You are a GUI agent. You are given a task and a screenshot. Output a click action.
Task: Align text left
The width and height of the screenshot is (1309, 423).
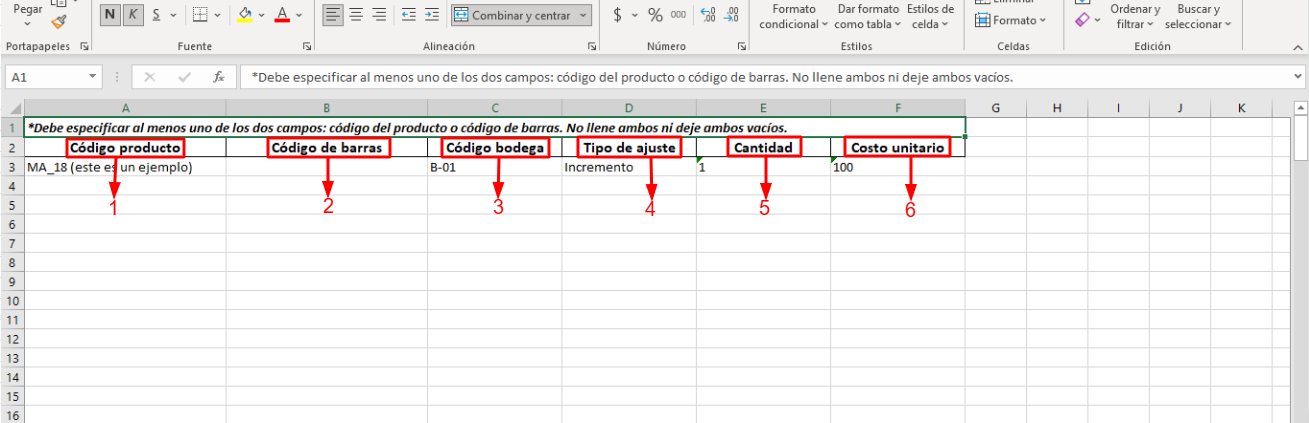pos(334,15)
